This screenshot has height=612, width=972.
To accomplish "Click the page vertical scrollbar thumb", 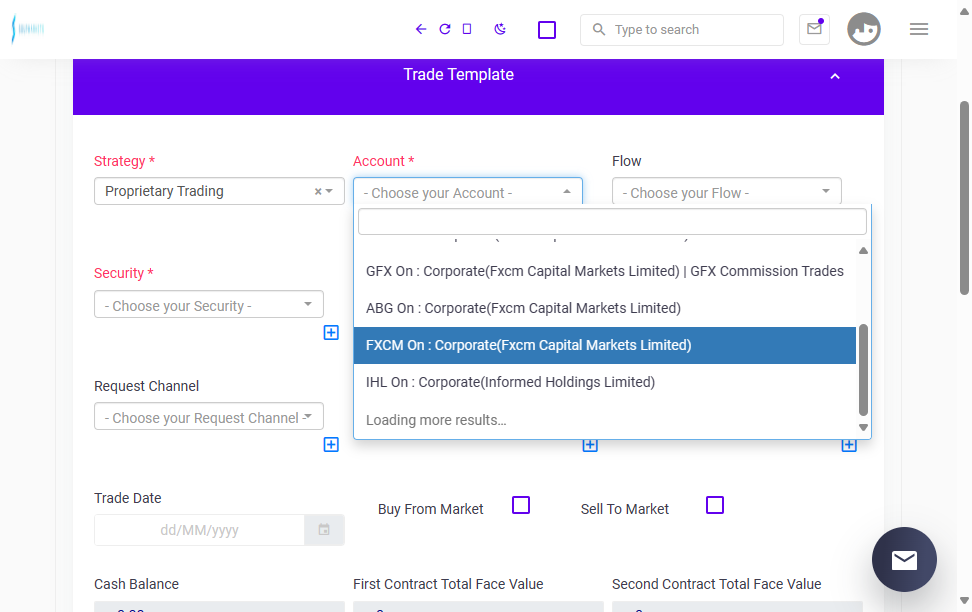I will coord(964,198).
